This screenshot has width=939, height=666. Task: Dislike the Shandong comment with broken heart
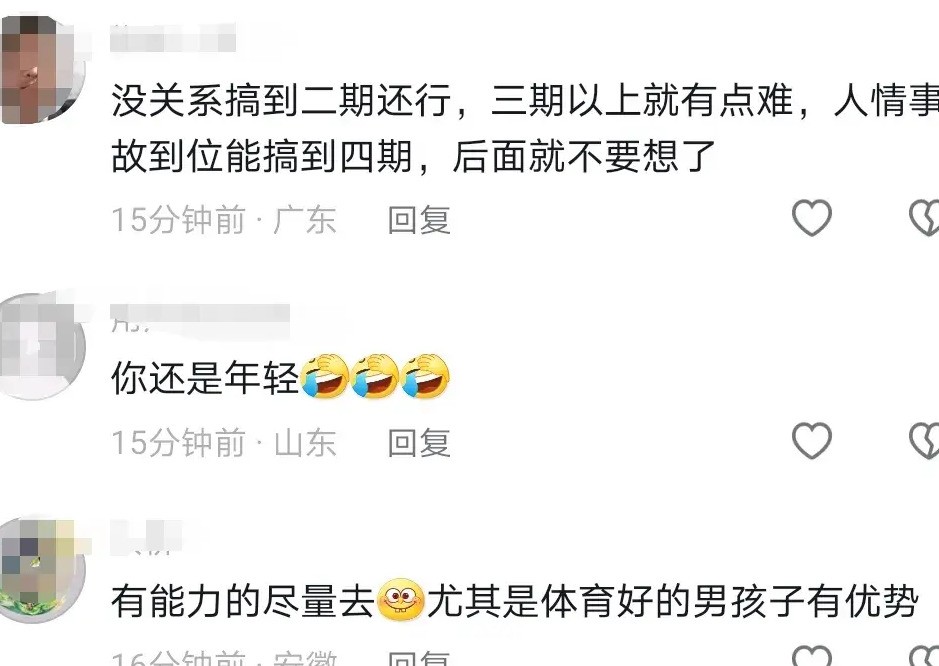(x=924, y=440)
